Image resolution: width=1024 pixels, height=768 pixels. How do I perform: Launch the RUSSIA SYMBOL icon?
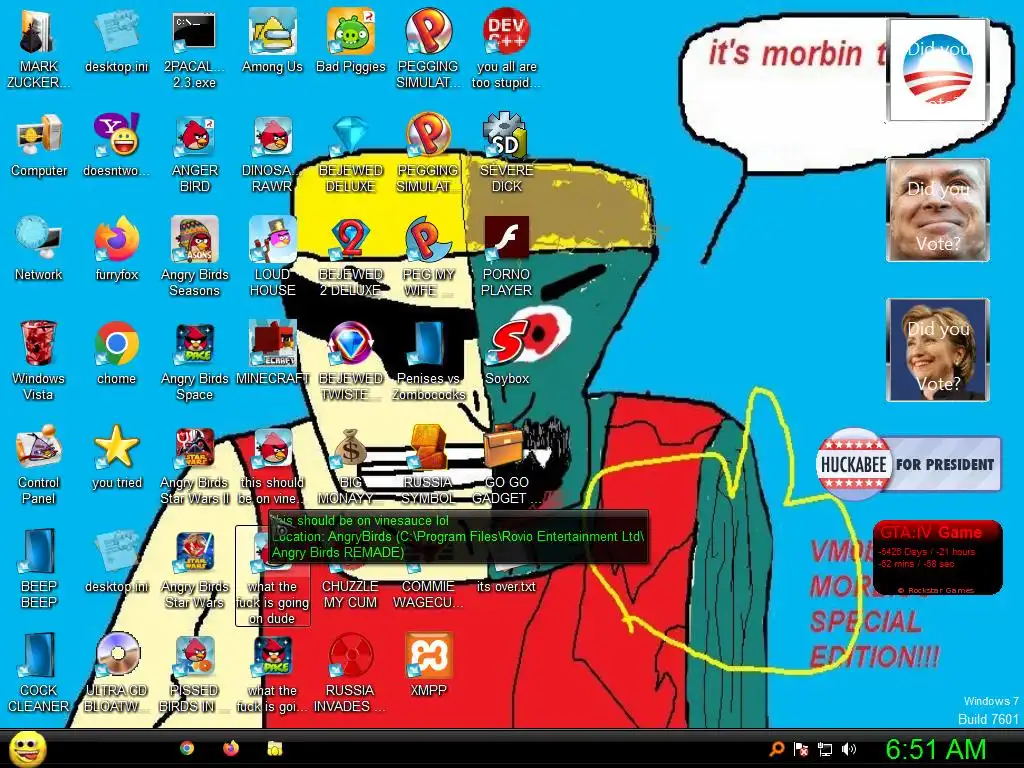(428, 465)
